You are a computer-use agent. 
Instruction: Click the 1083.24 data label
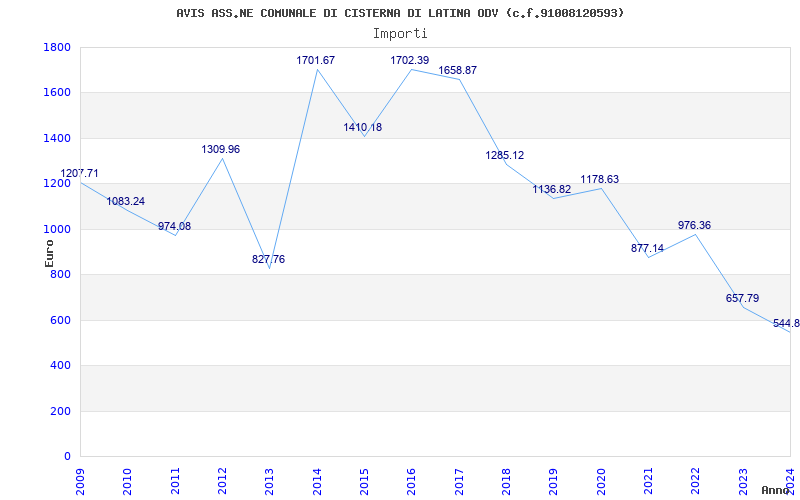126,202
